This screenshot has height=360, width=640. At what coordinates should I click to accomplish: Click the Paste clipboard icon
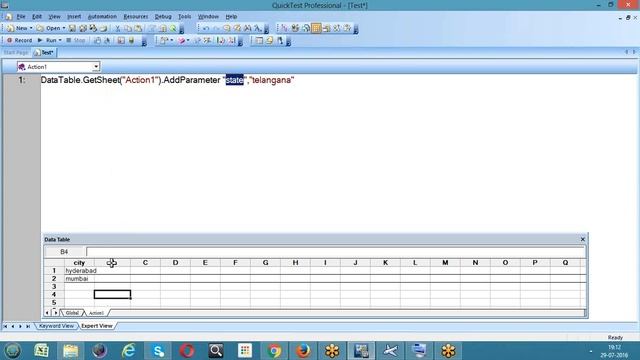138,28
